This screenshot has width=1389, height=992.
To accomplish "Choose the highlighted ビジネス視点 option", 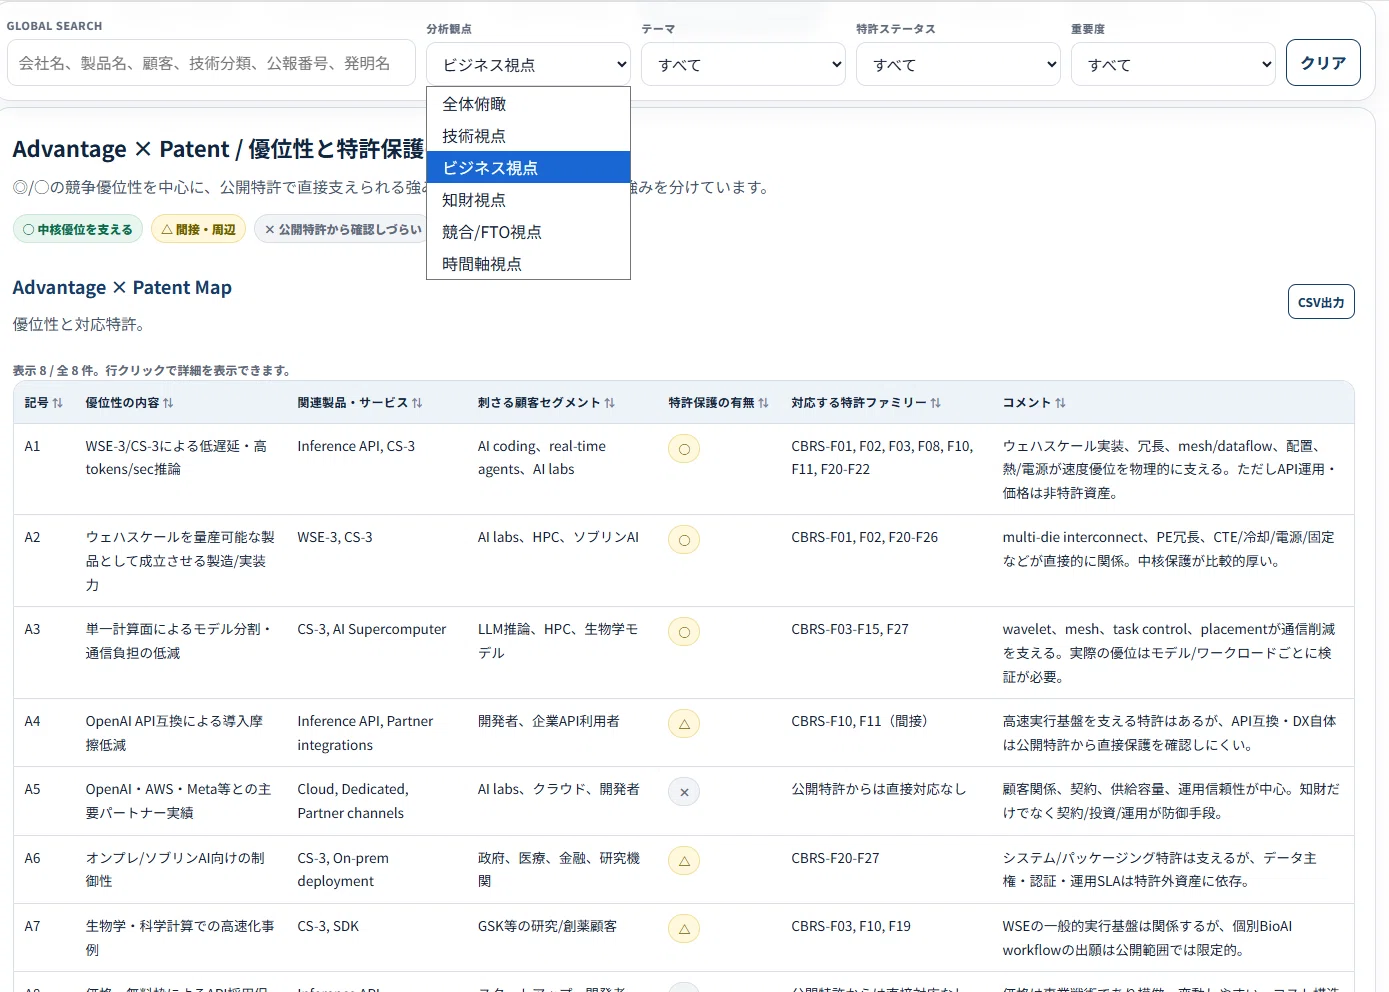I will (x=528, y=168).
